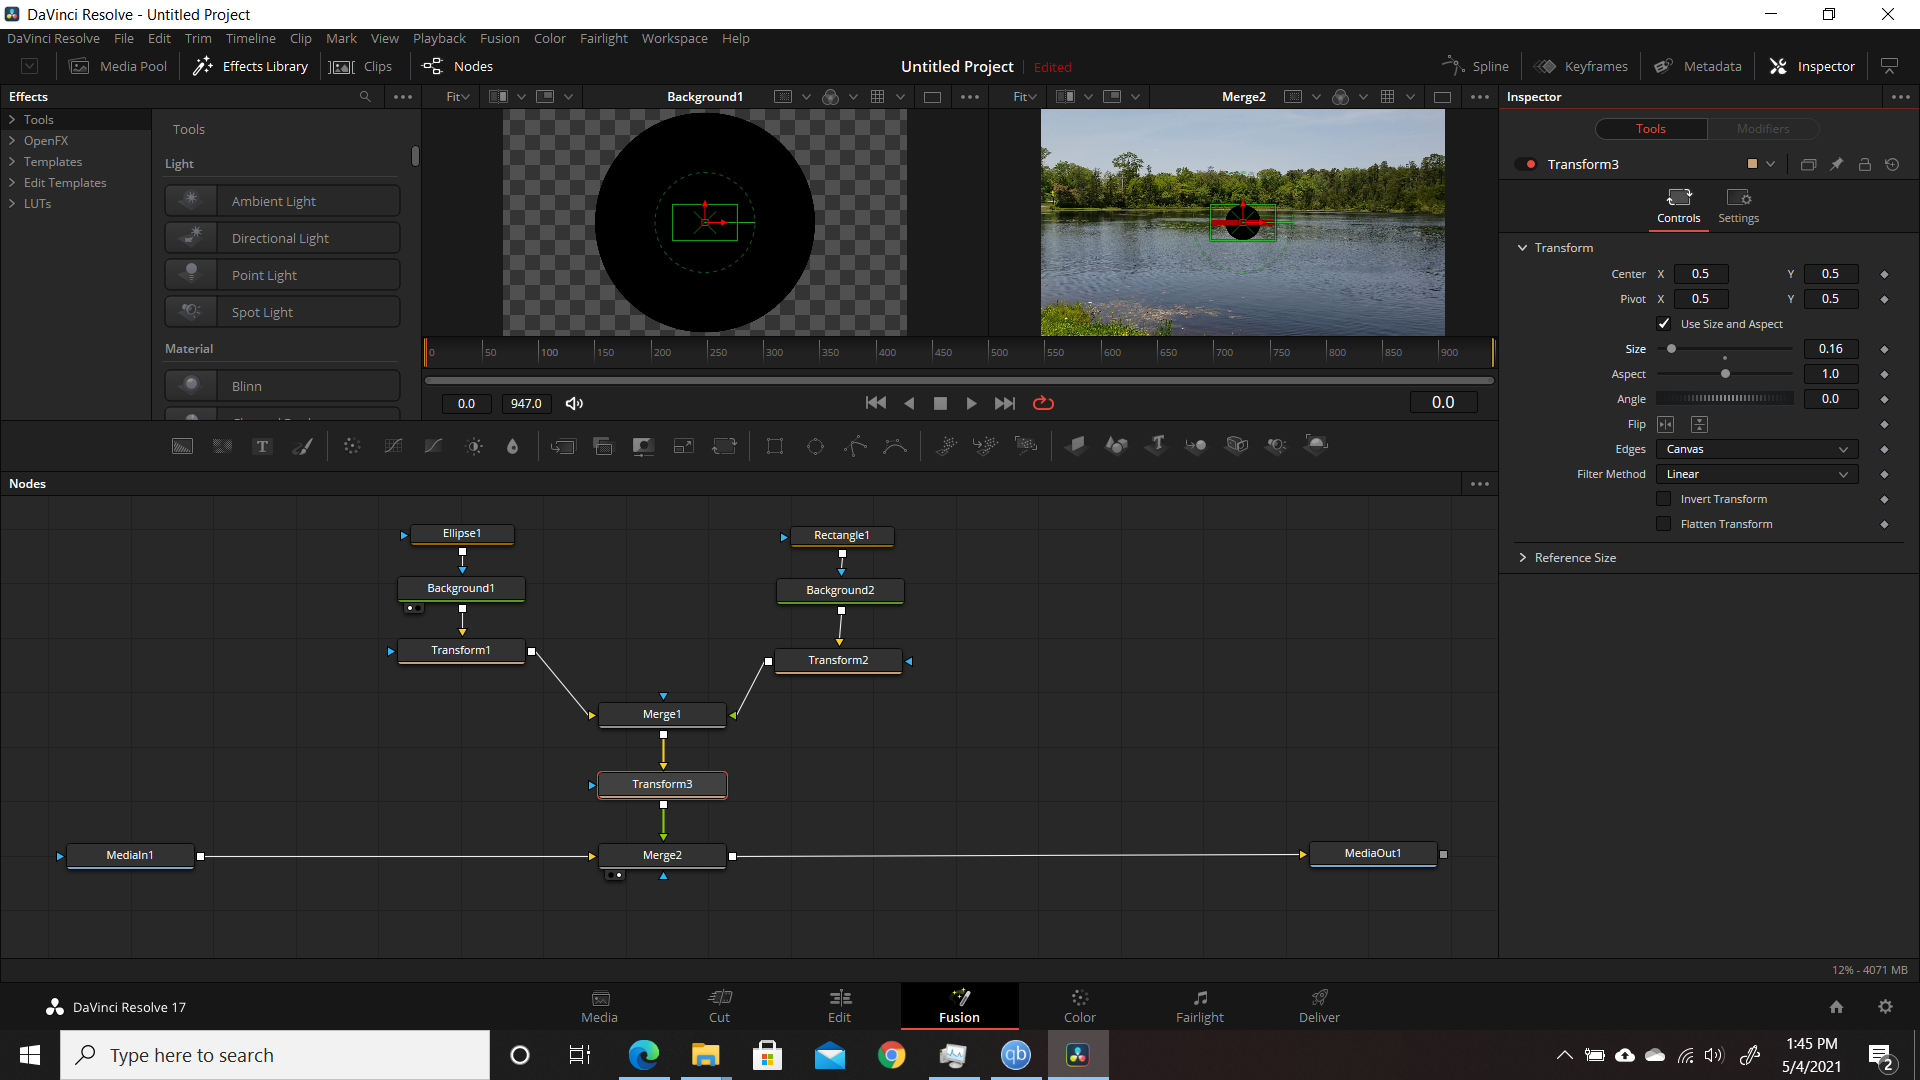This screenshot has width=1920, height=1080.
Task: Add a Fast Noise node from toolbar
Action: 222,446
